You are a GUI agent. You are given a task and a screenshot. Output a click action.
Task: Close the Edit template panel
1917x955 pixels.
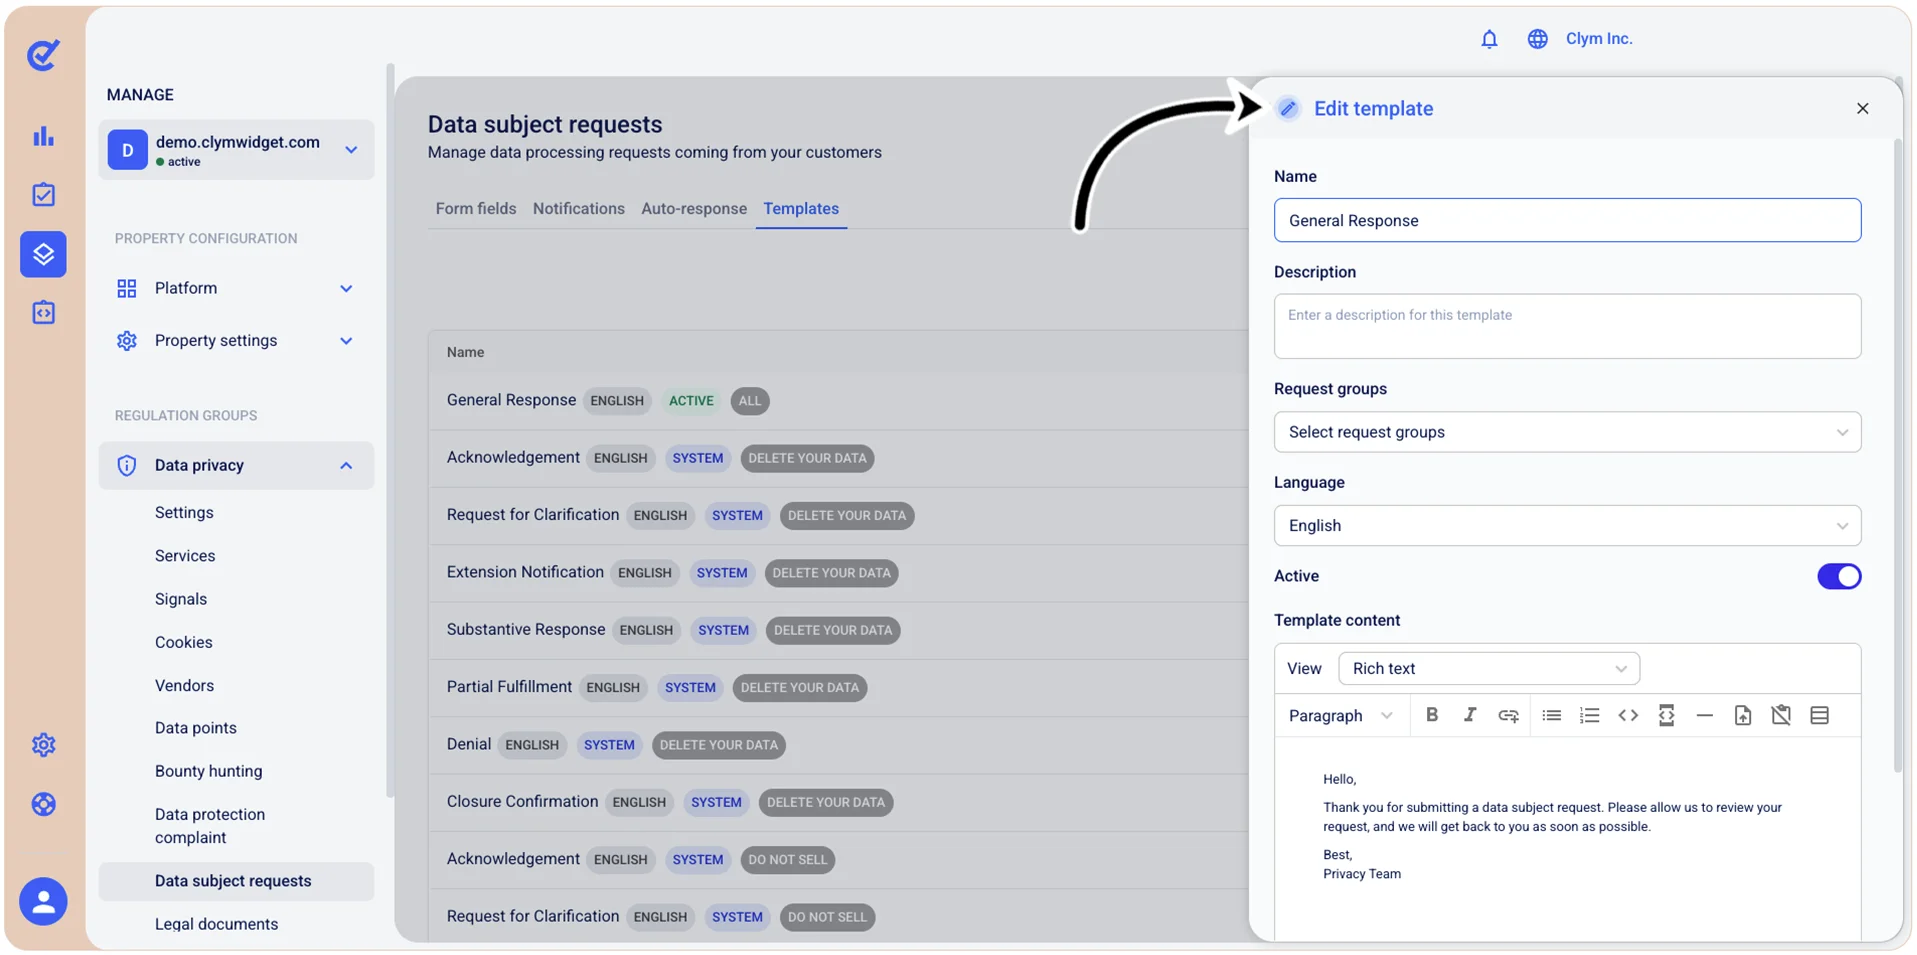(x=1861, y=108)
